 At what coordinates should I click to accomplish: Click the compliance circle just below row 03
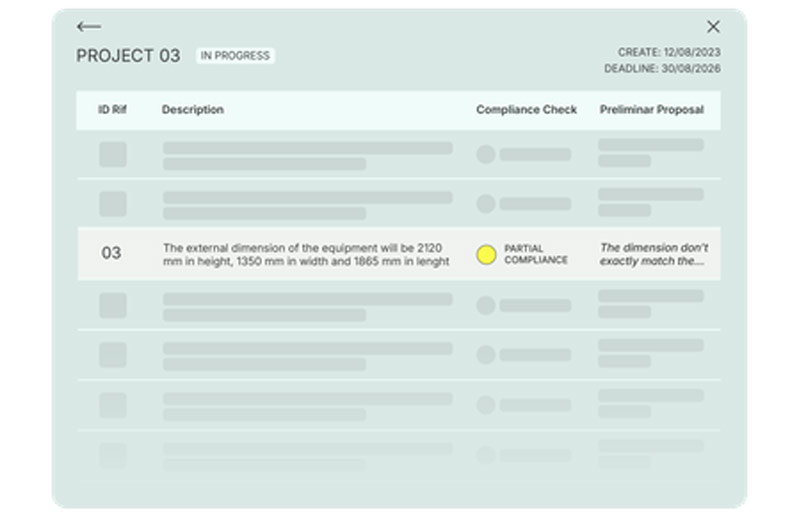tap(486, 305)
